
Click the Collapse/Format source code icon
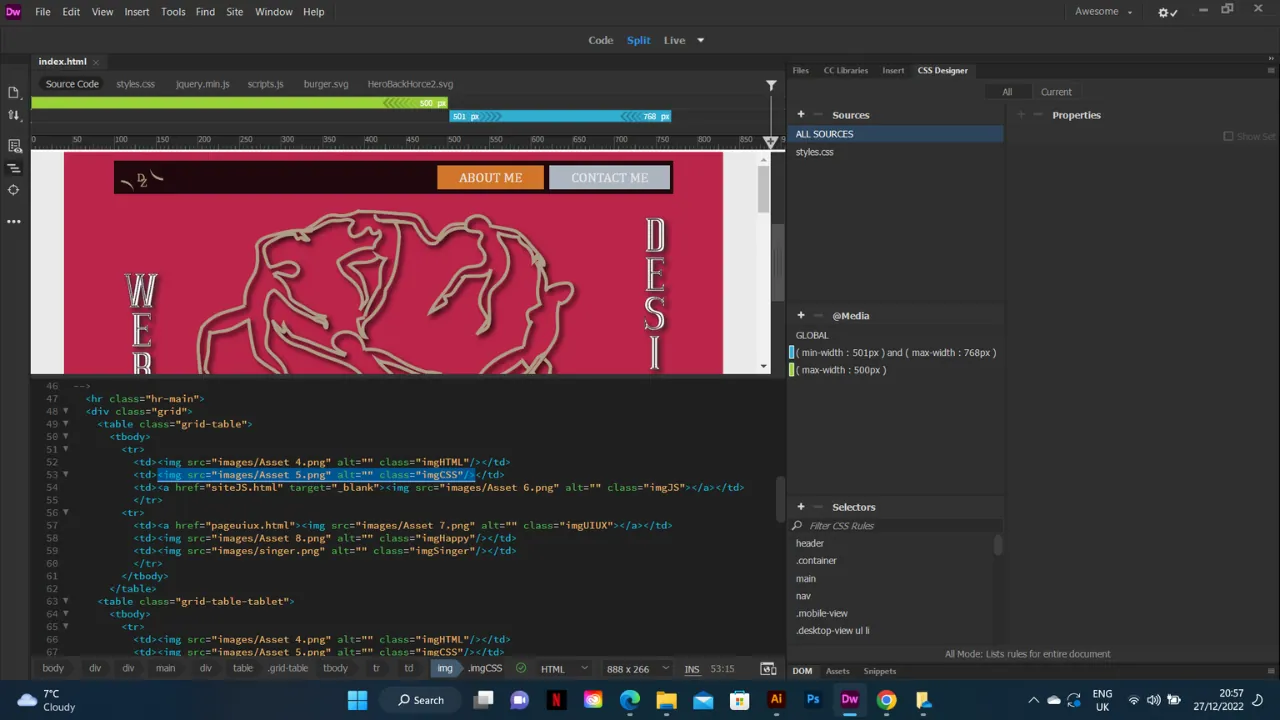pyautogui.click(x=13, y=168)
